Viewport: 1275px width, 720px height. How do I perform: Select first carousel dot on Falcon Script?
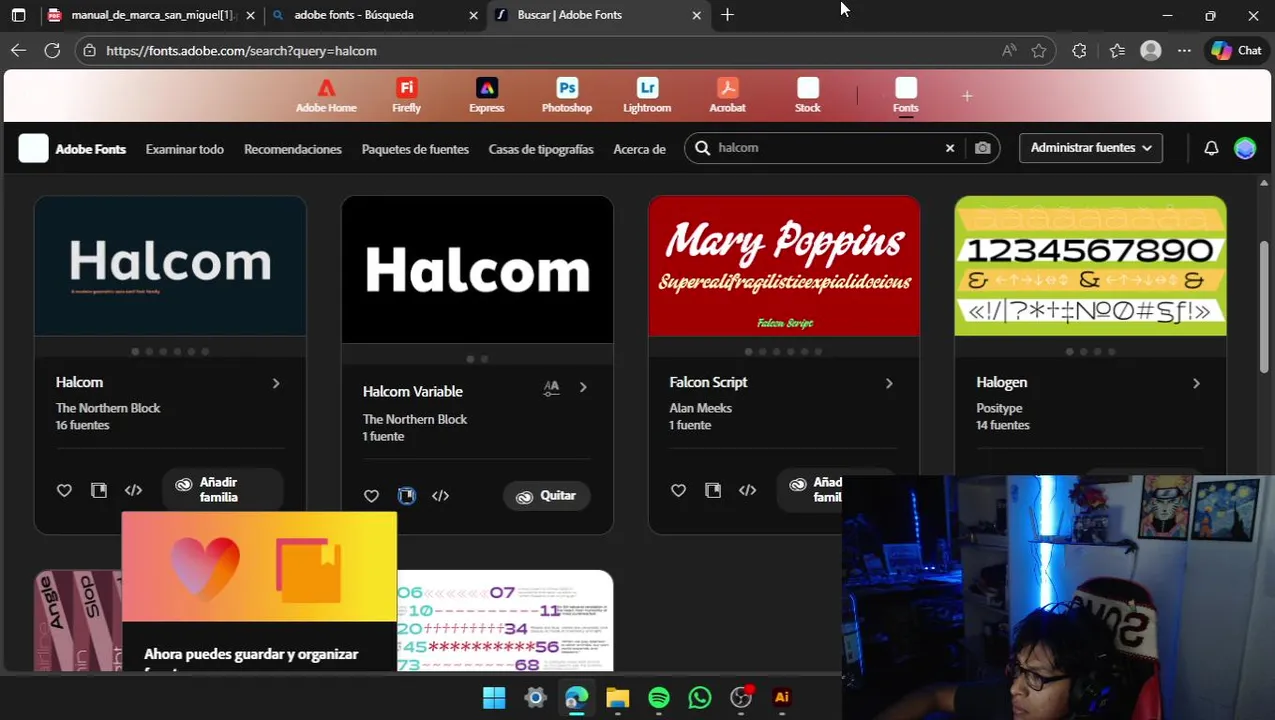point(749,351)
